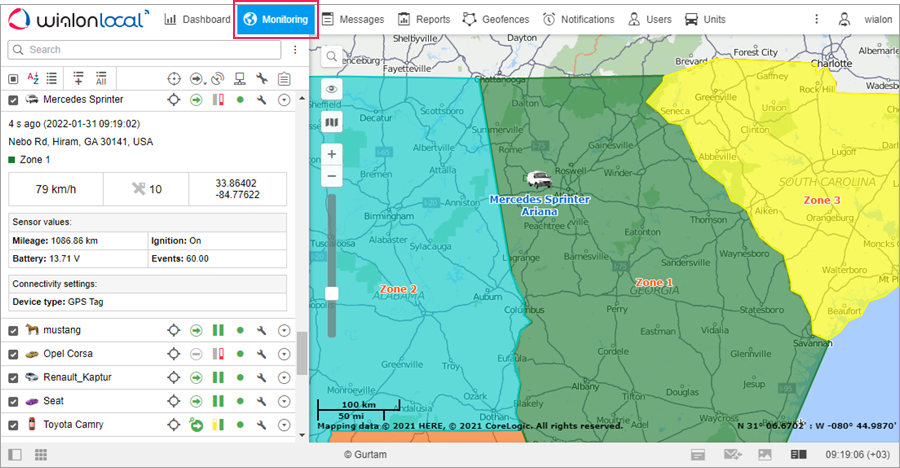This screenshot has height=468, width=900.
Task: Click the header wrench properties icon
Action: click(x=262, y=79)
